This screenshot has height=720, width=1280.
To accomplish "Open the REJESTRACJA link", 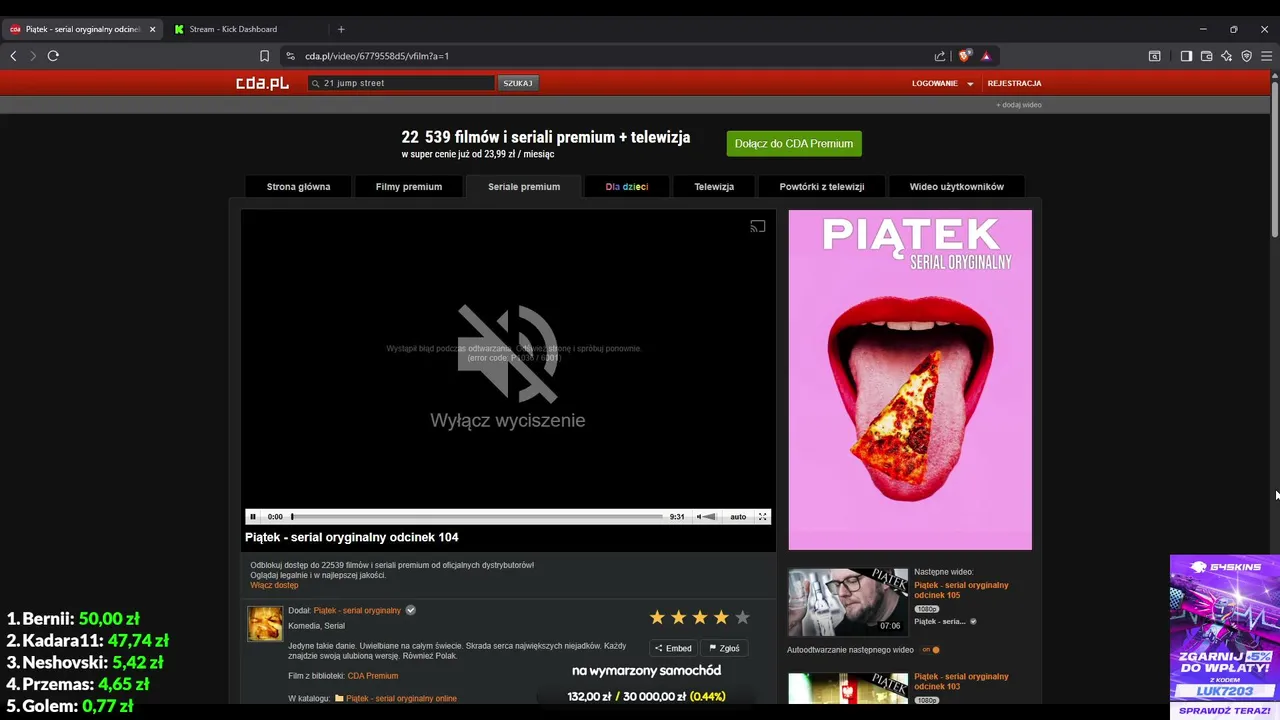I will pos(1014,83).
